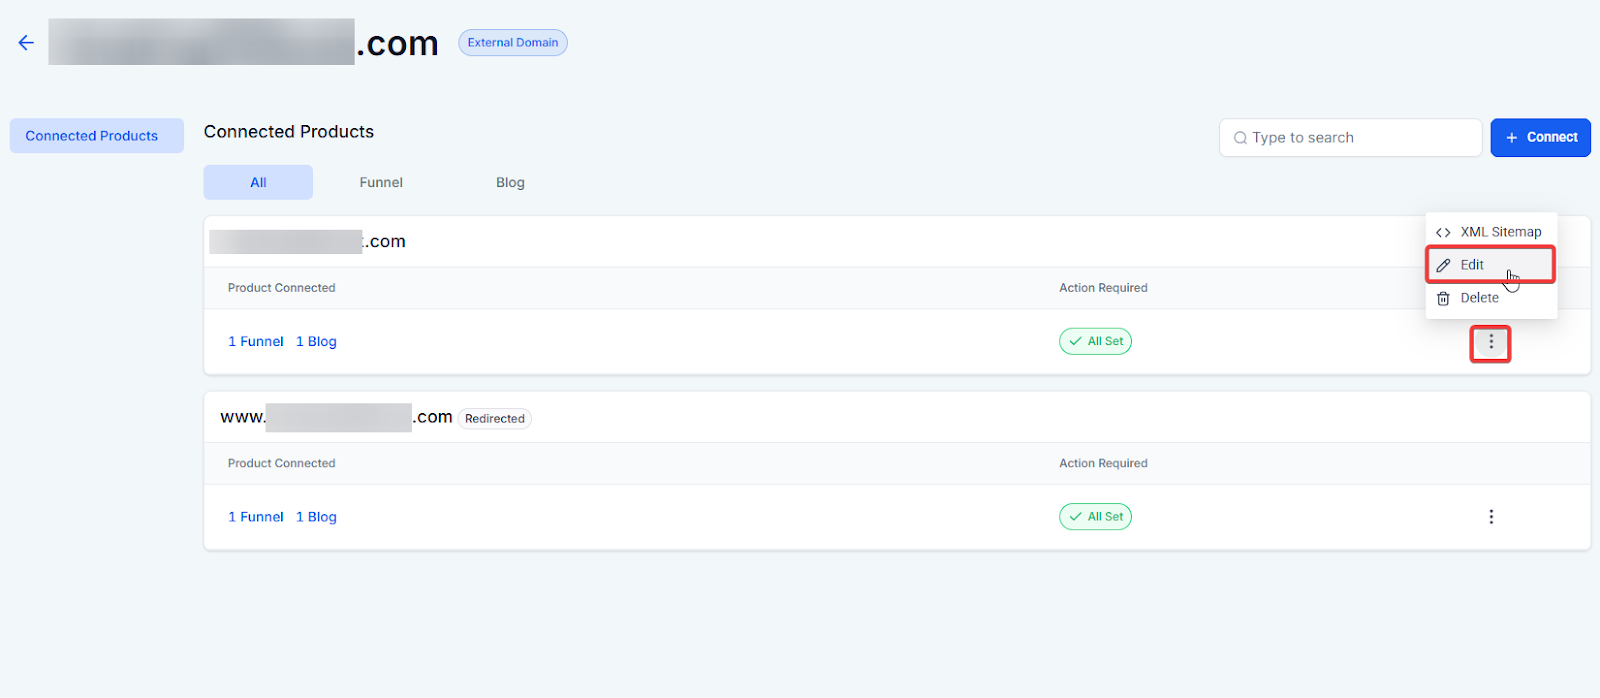This screenshot has width=1600, height=698.
Task: Click the plus icon on Connect button
Action: pos(1511,138)
